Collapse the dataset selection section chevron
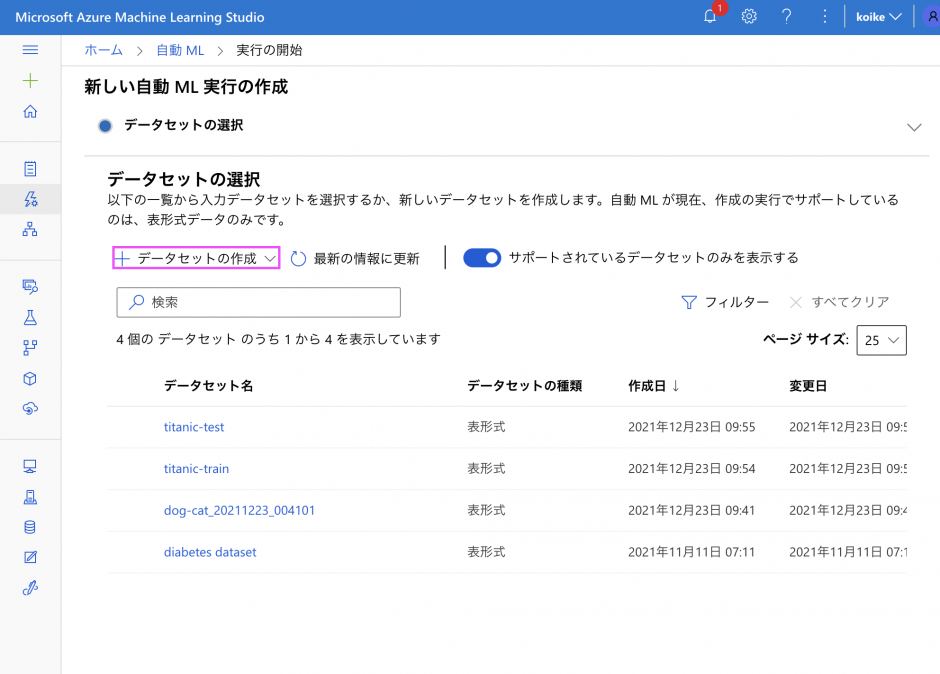Screen dimensions: 940x674 click(913, 127)
